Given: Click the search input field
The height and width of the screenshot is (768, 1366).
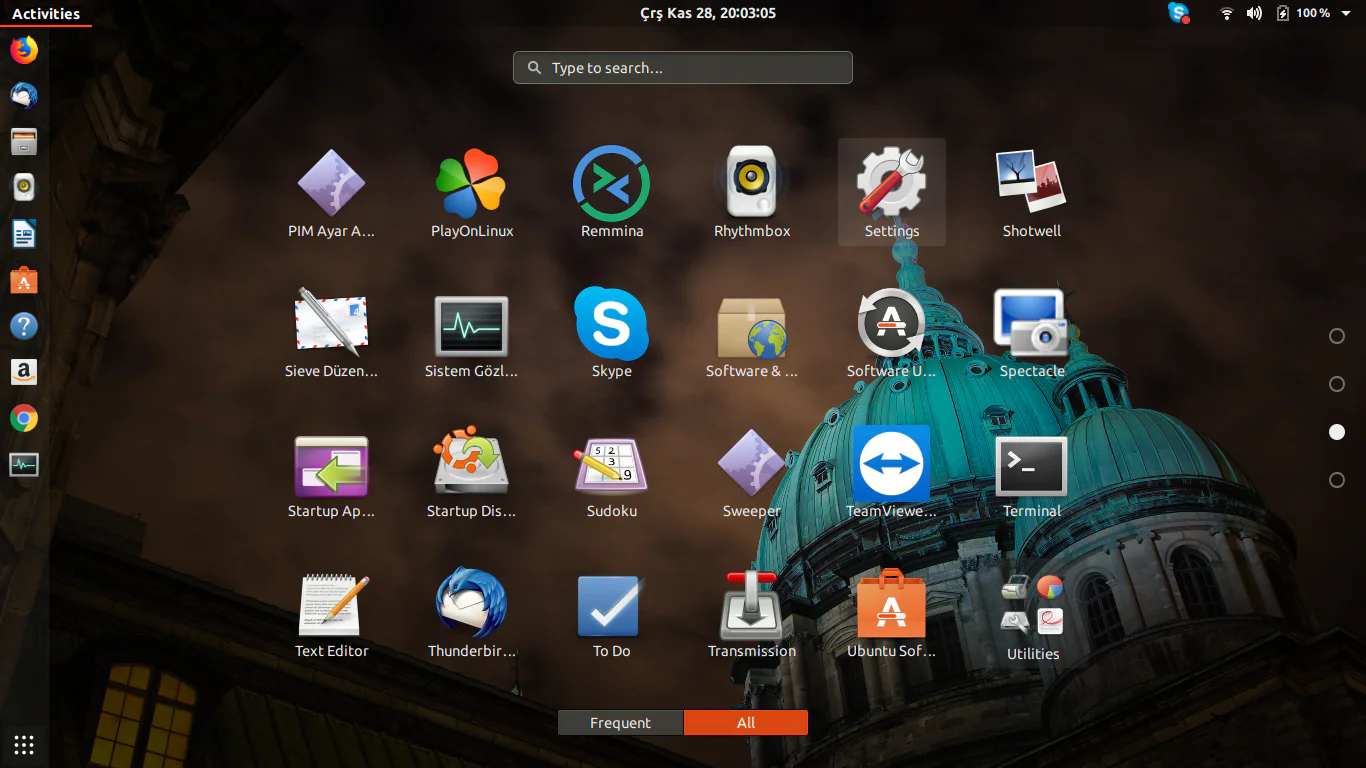Looking at the screenshot, I should (x=682, y=67).
